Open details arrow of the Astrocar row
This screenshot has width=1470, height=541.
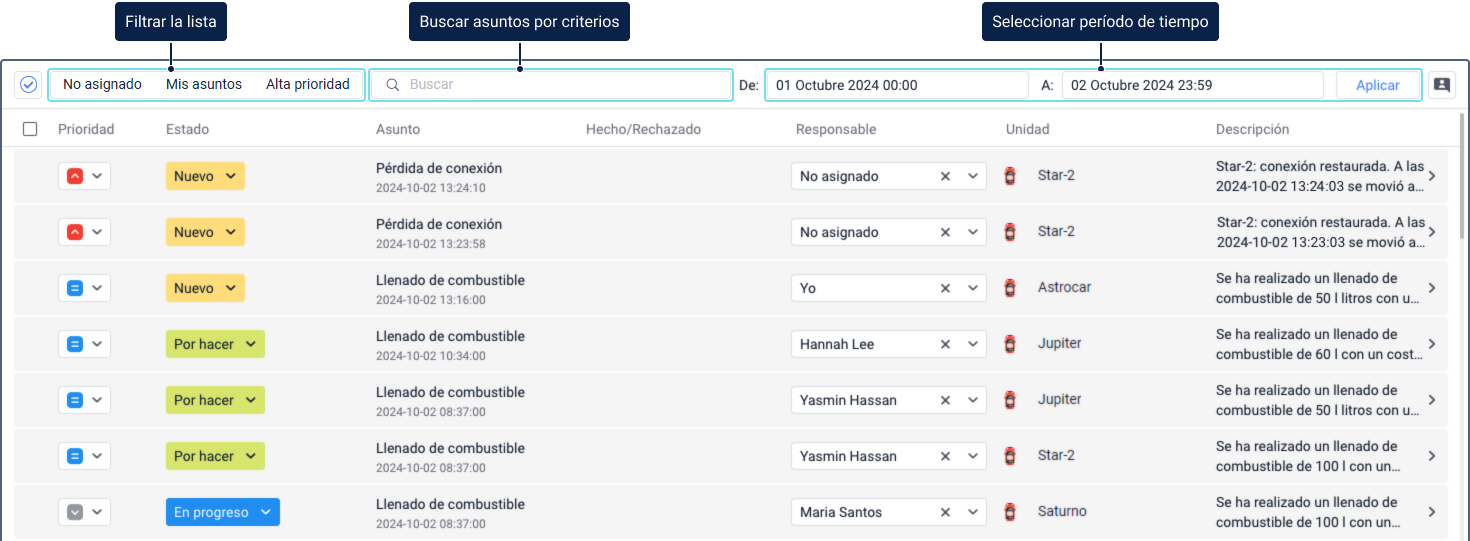(x=1432, y=288)
